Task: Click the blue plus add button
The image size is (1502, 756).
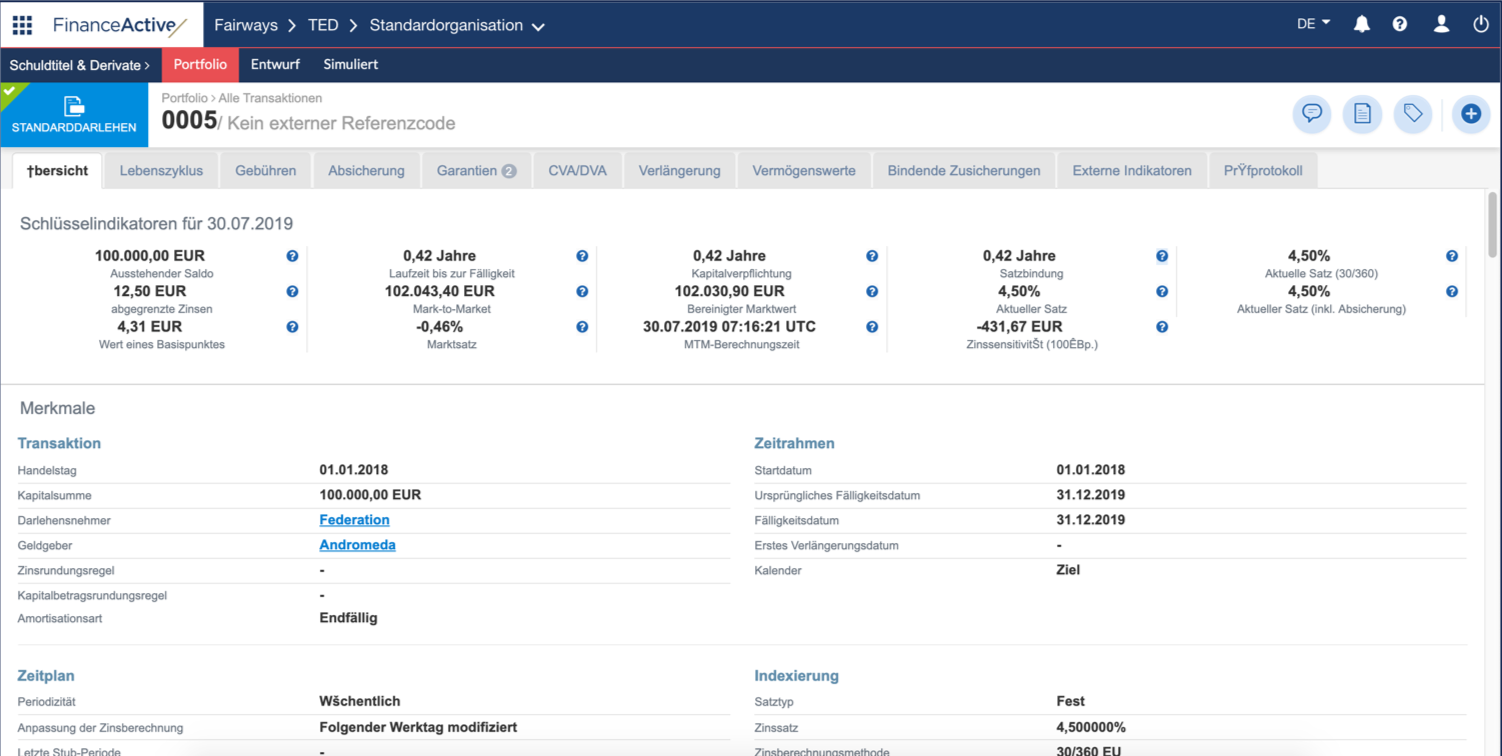Action: (x=1470, y=114)
